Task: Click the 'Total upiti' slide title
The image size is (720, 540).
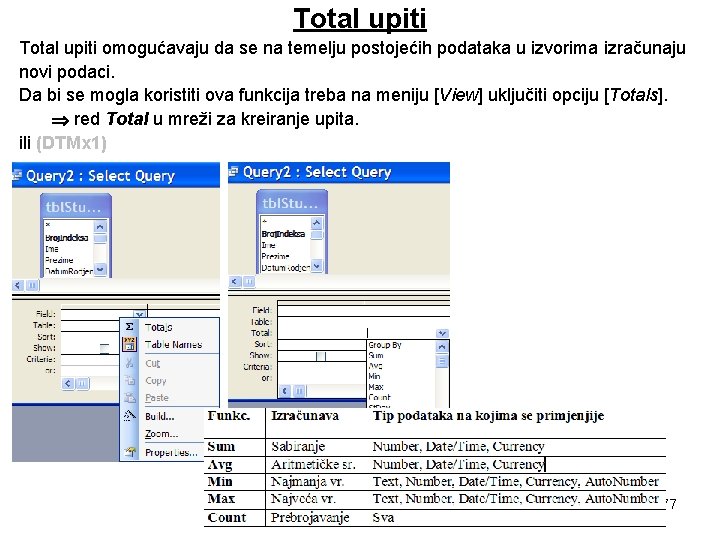Action: point(360,19)
